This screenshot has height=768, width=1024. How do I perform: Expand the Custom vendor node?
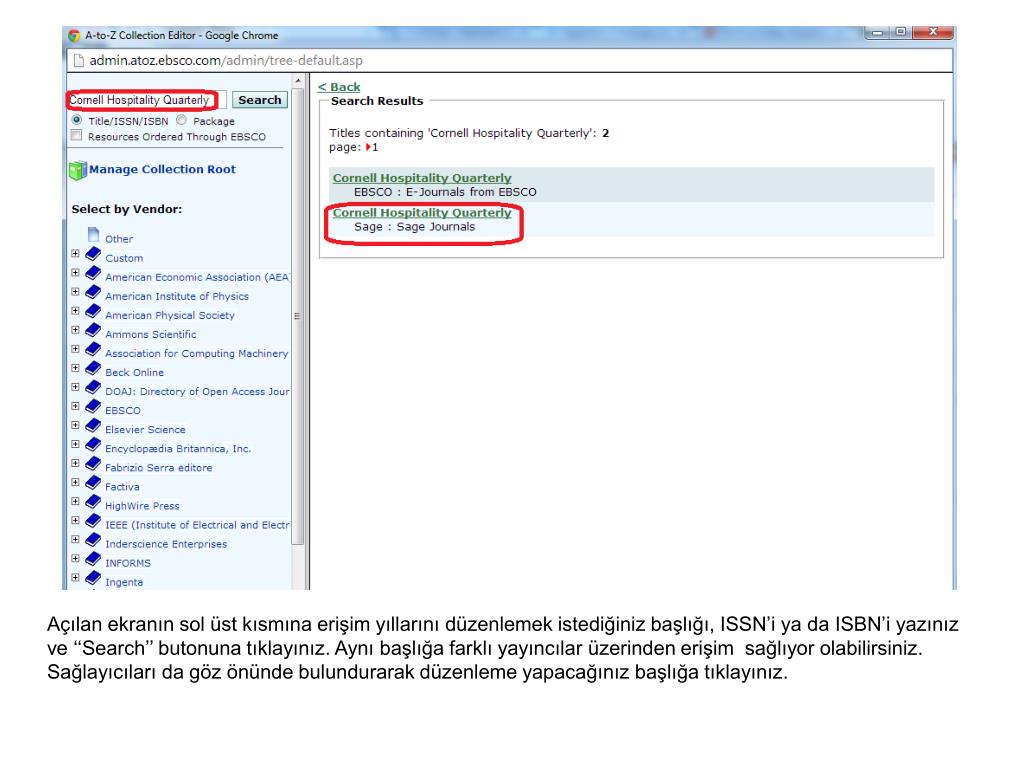coord(76,253)
